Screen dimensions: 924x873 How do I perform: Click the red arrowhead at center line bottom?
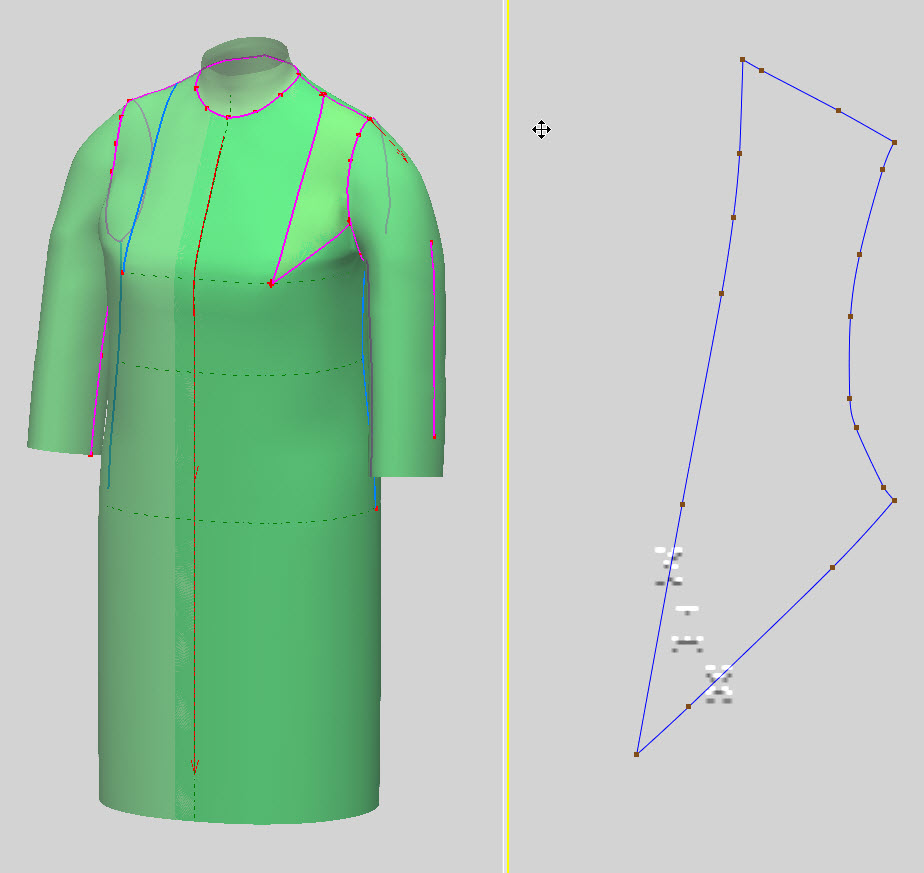[x=194, y=766]
